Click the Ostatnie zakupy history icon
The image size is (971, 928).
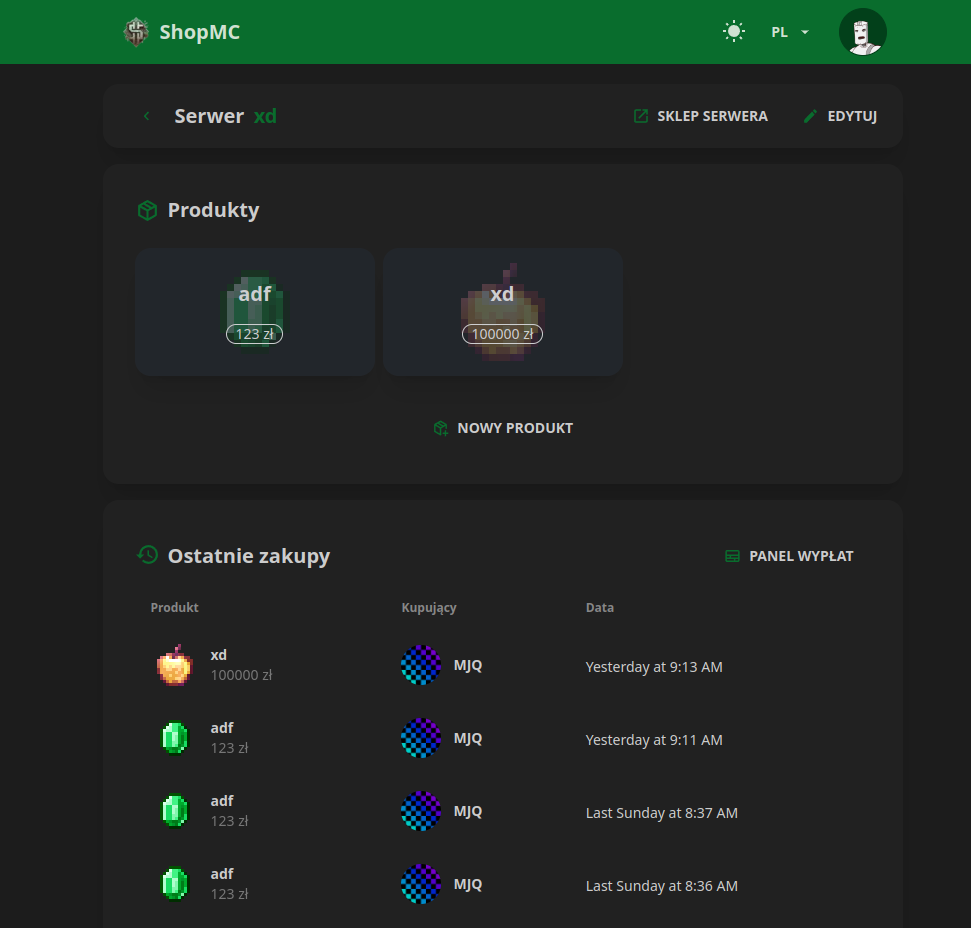coord(147,555)
